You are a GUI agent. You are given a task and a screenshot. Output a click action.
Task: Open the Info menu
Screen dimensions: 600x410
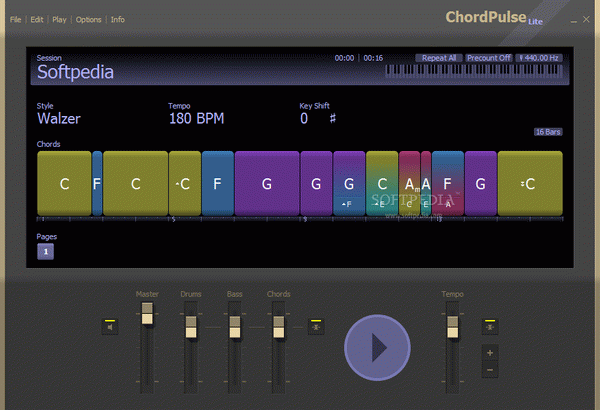tap(117, 20)
